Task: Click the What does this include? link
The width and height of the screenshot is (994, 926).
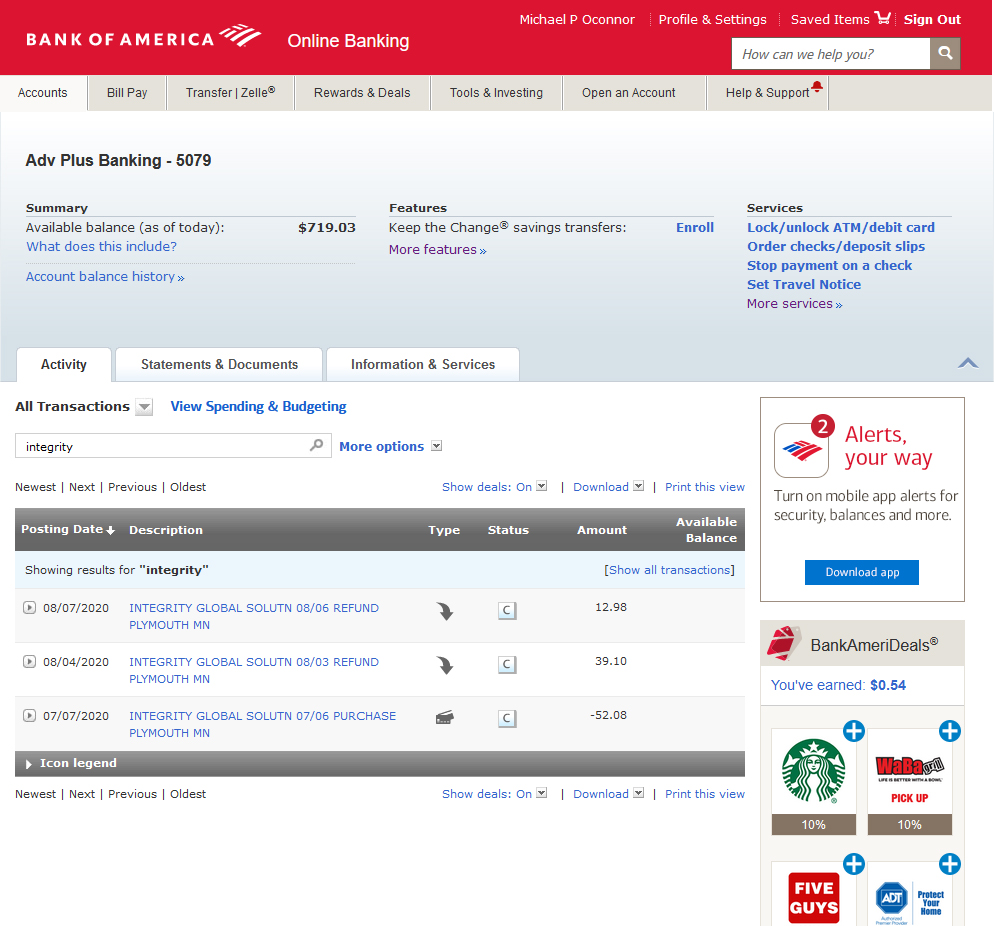Action: point(101,247)
